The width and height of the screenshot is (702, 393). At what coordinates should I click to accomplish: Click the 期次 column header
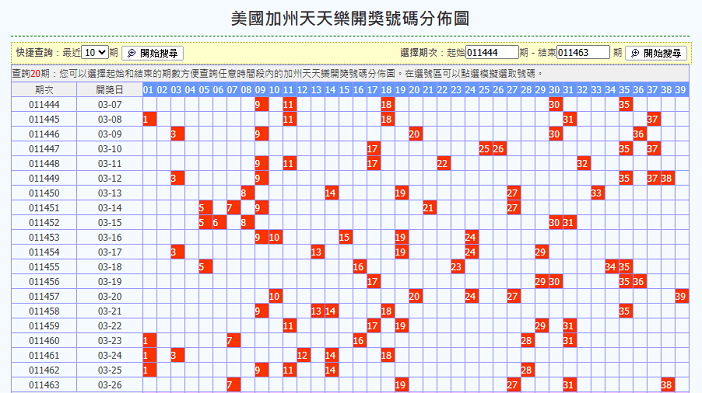click(x=44, y=90)
